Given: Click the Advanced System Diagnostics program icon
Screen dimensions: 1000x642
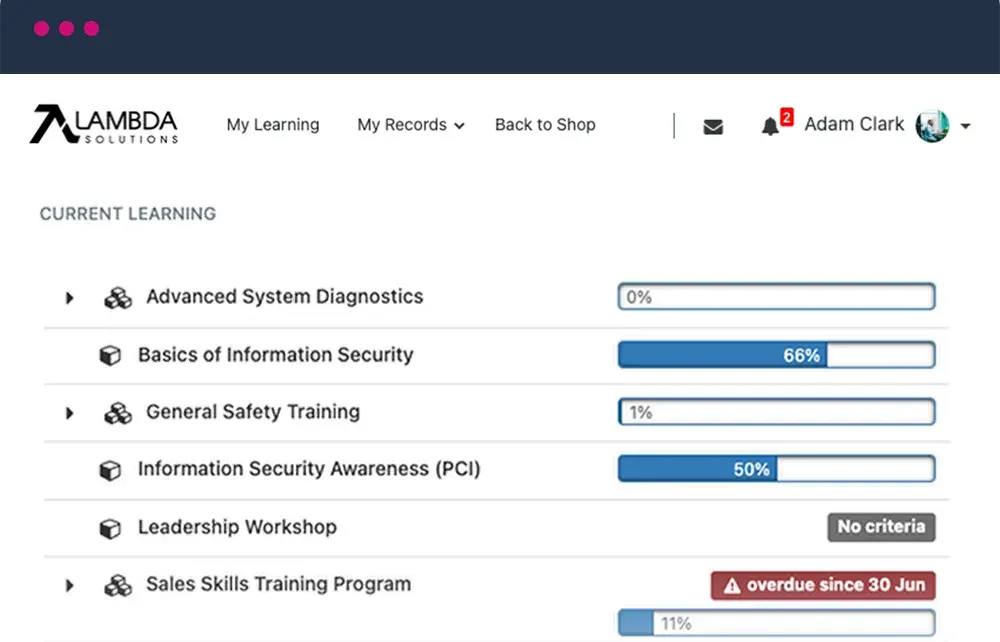Looking at the screenshot, I should 118,298.
